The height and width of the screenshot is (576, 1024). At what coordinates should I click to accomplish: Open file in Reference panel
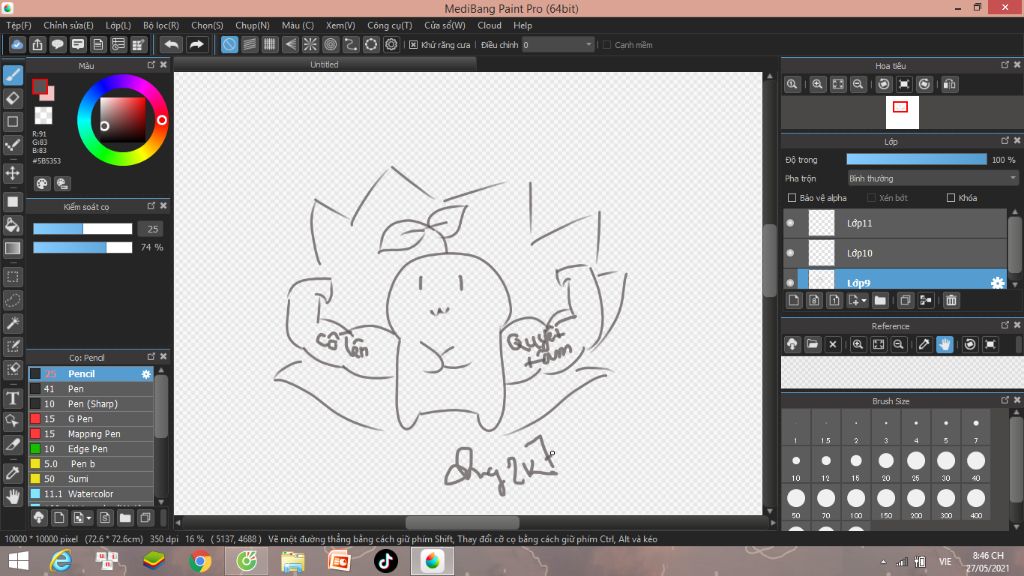tap(812, 344)
